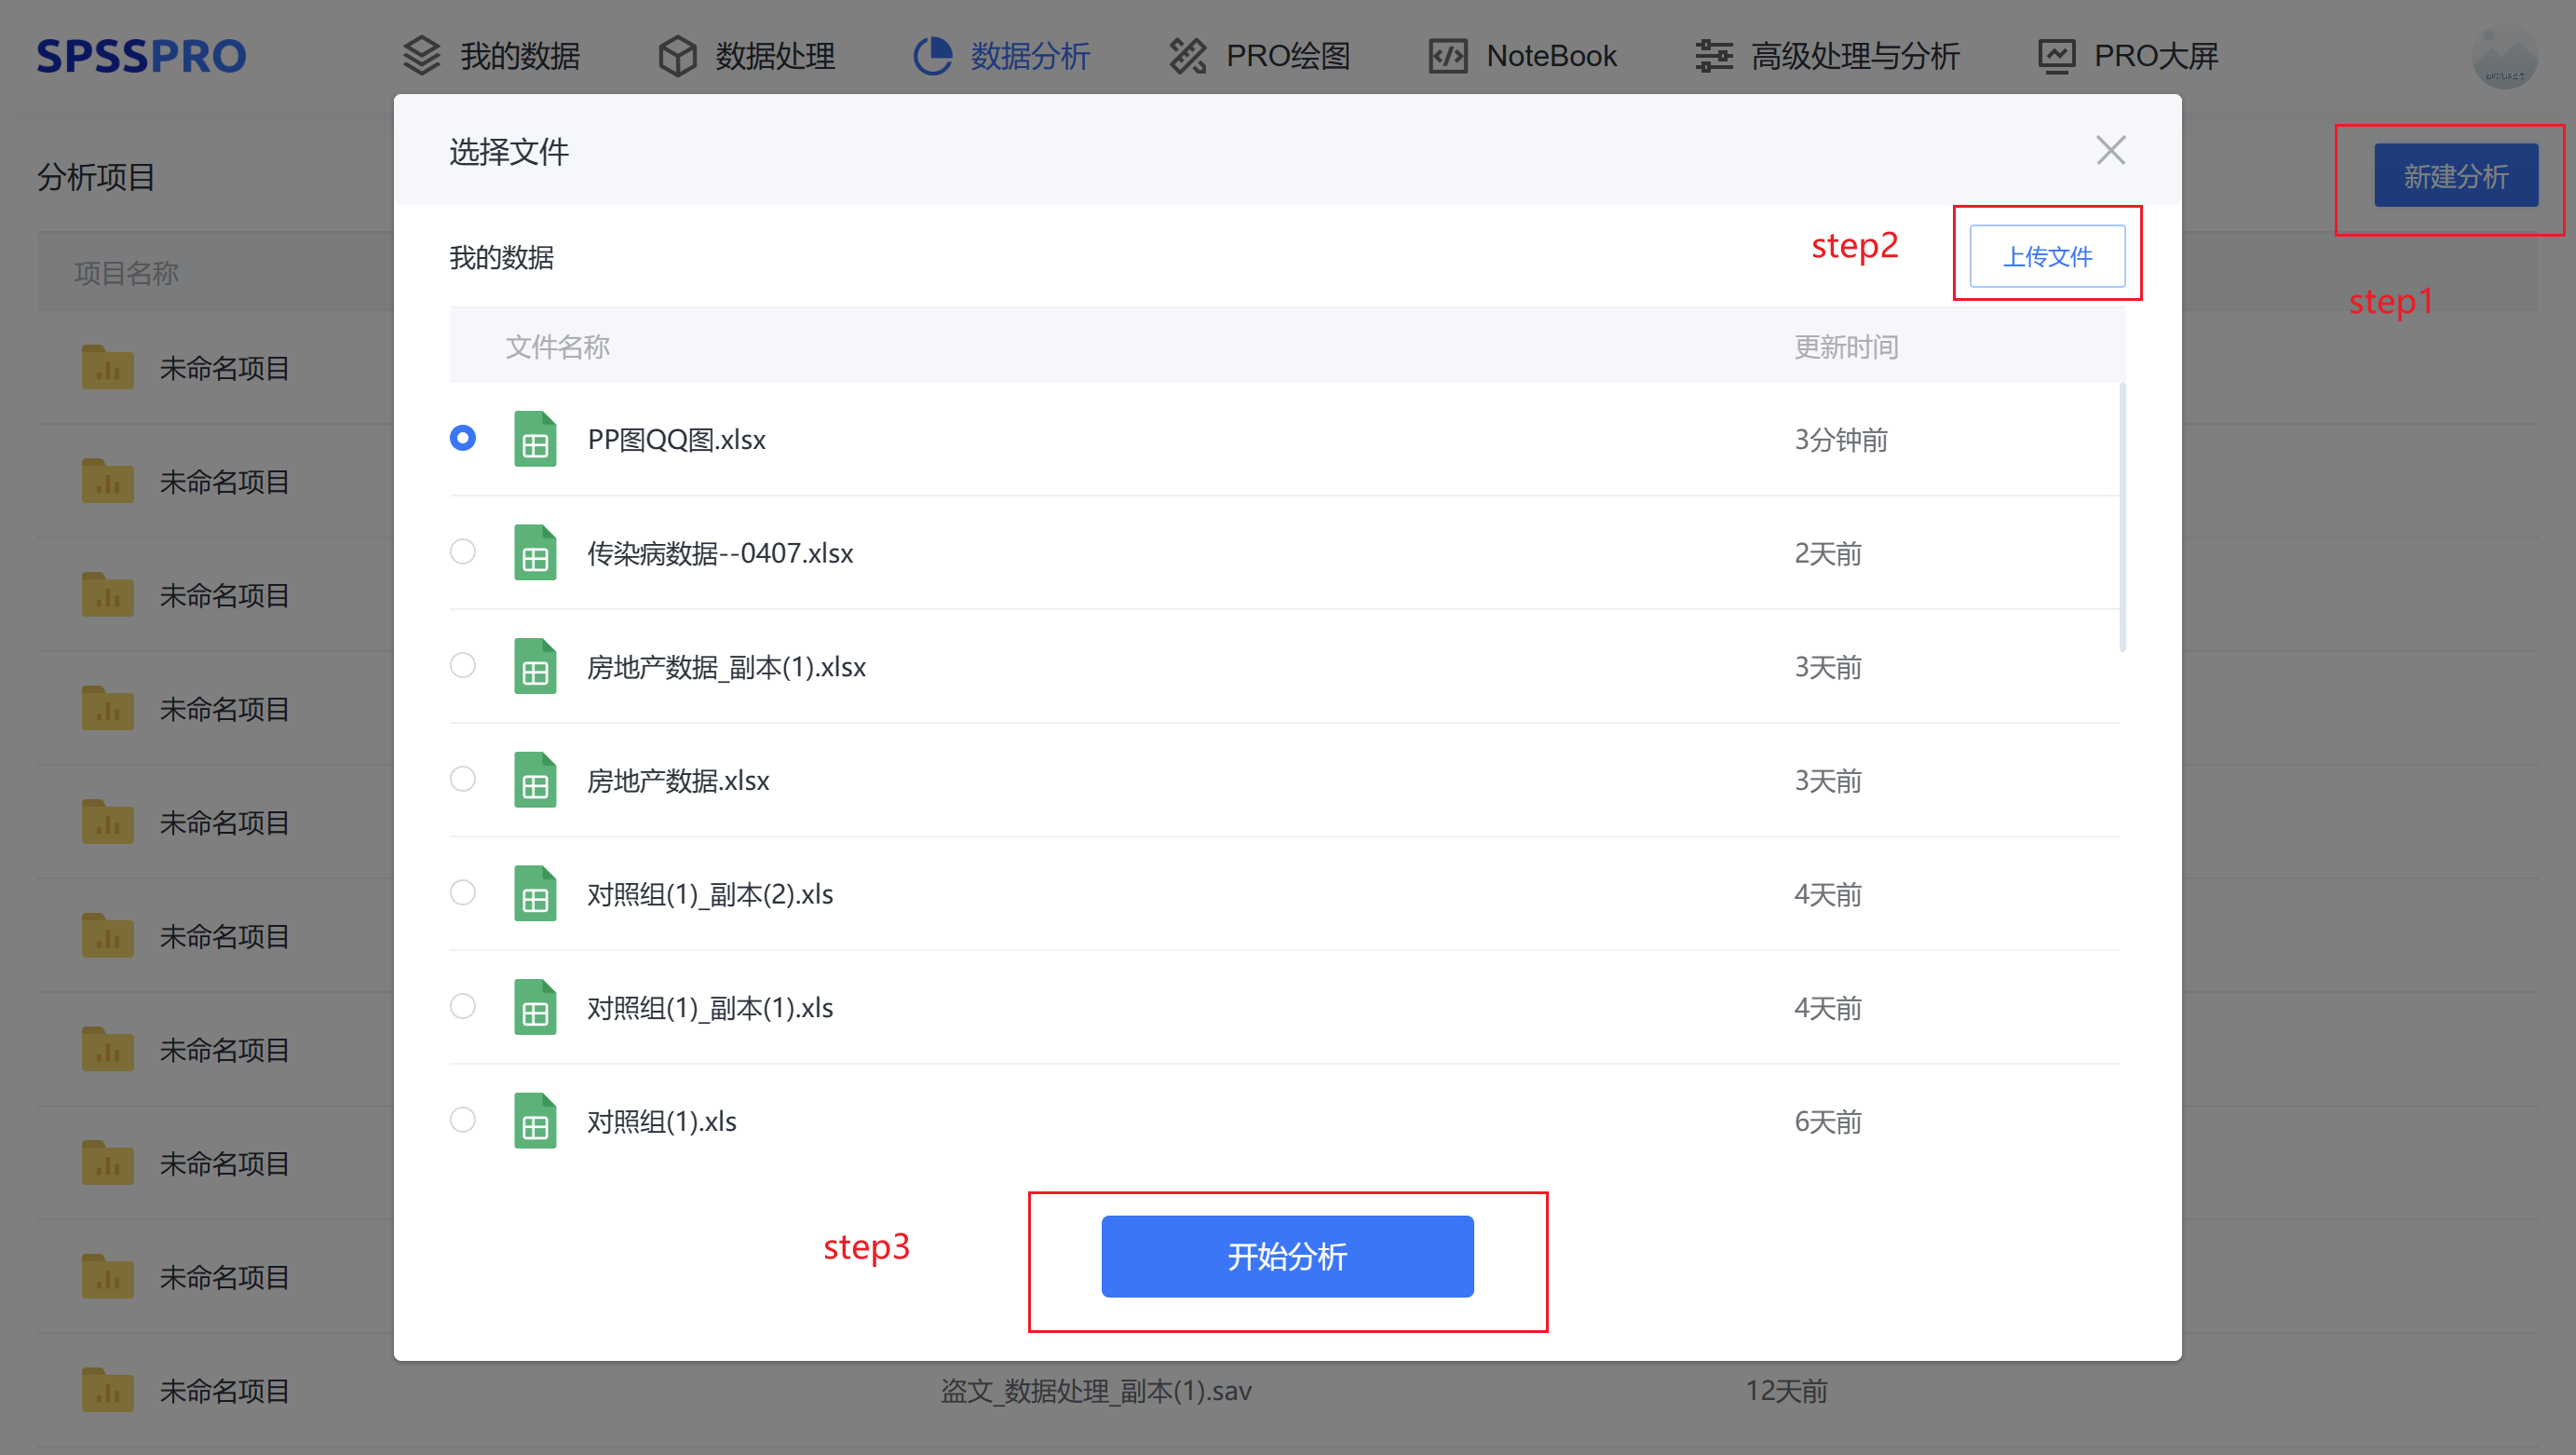Click file name 对照组(1)_副本(2).xls

pyautogui.click(x=710, y=894)
